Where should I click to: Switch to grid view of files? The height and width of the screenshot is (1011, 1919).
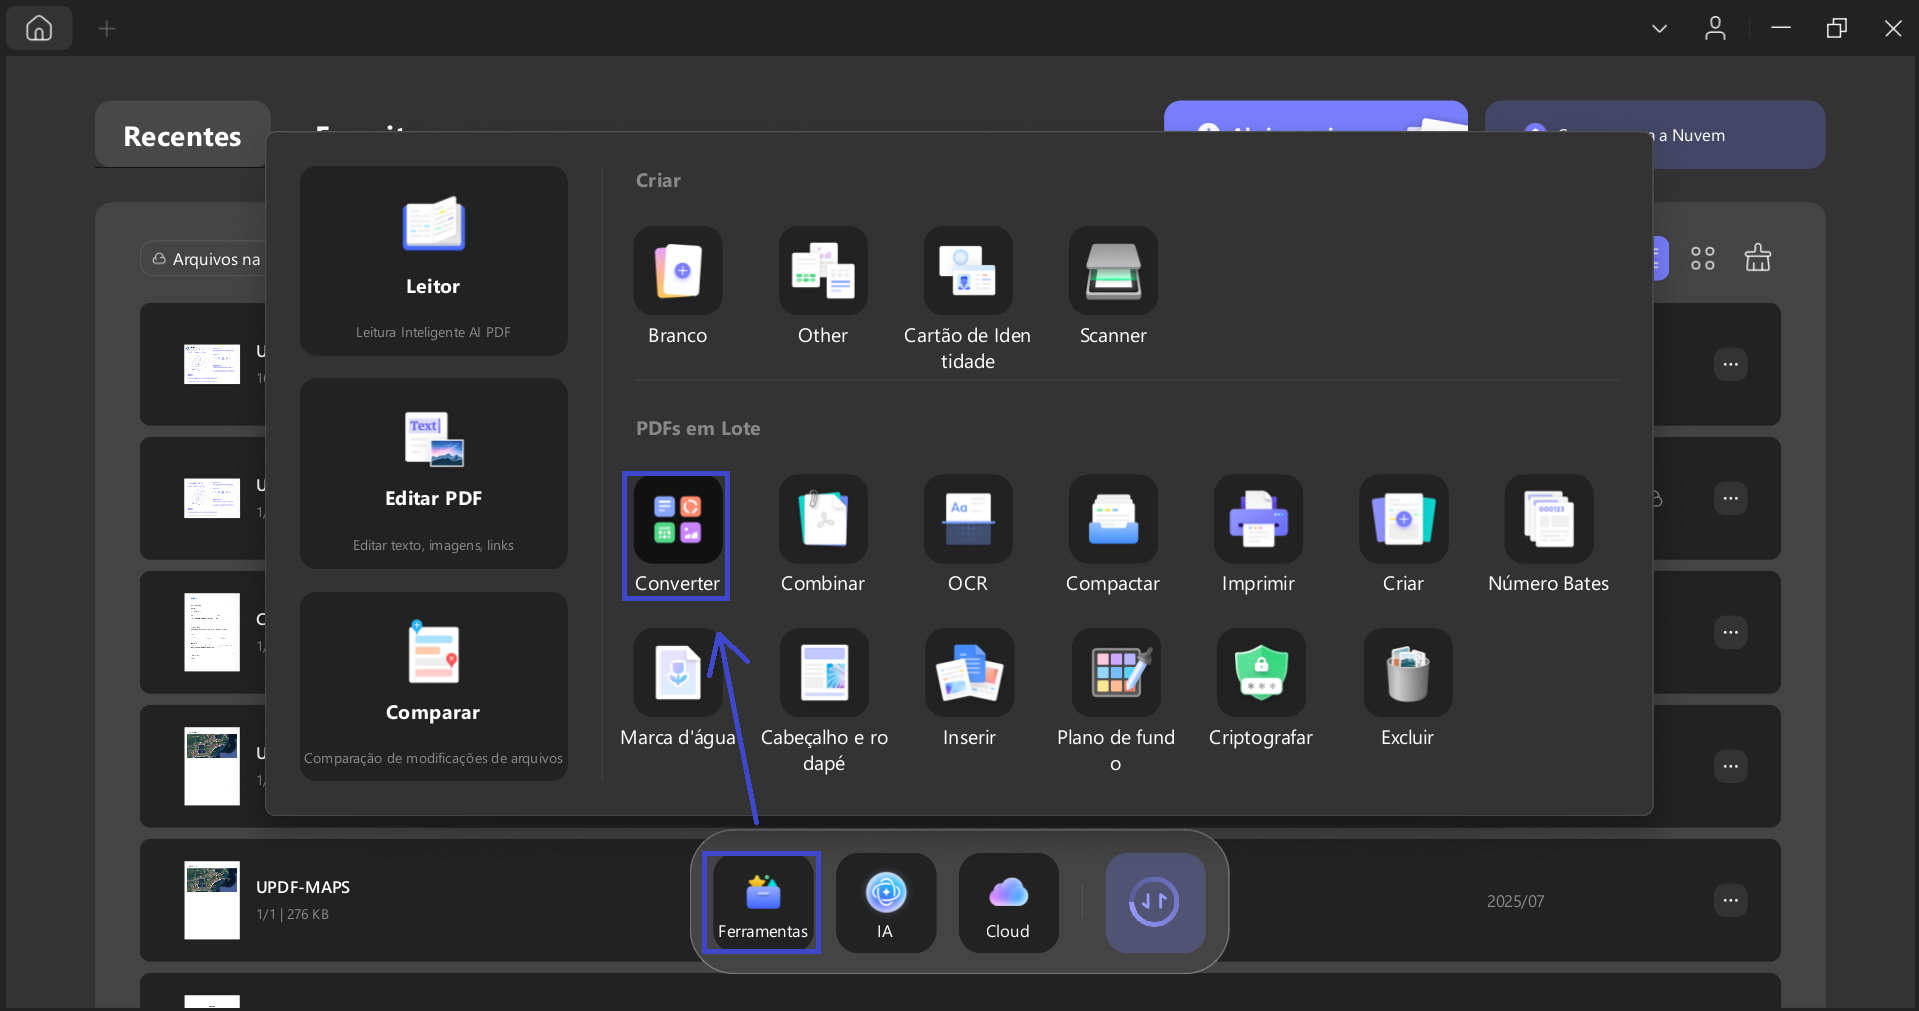(x=1702, y=259)
